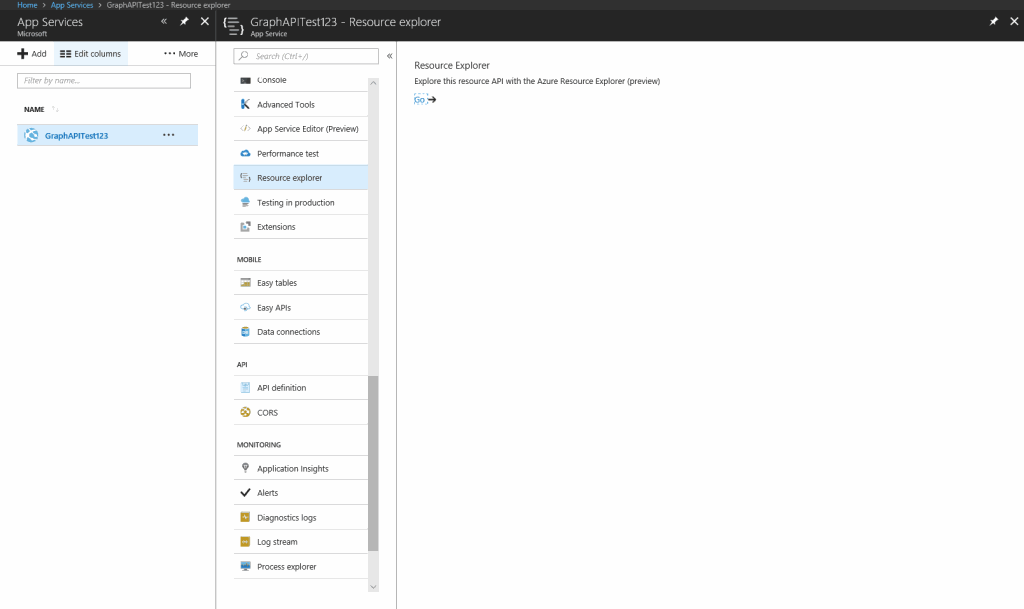
Task: Click the Easy APIs cloud icon
Action: 246,307
